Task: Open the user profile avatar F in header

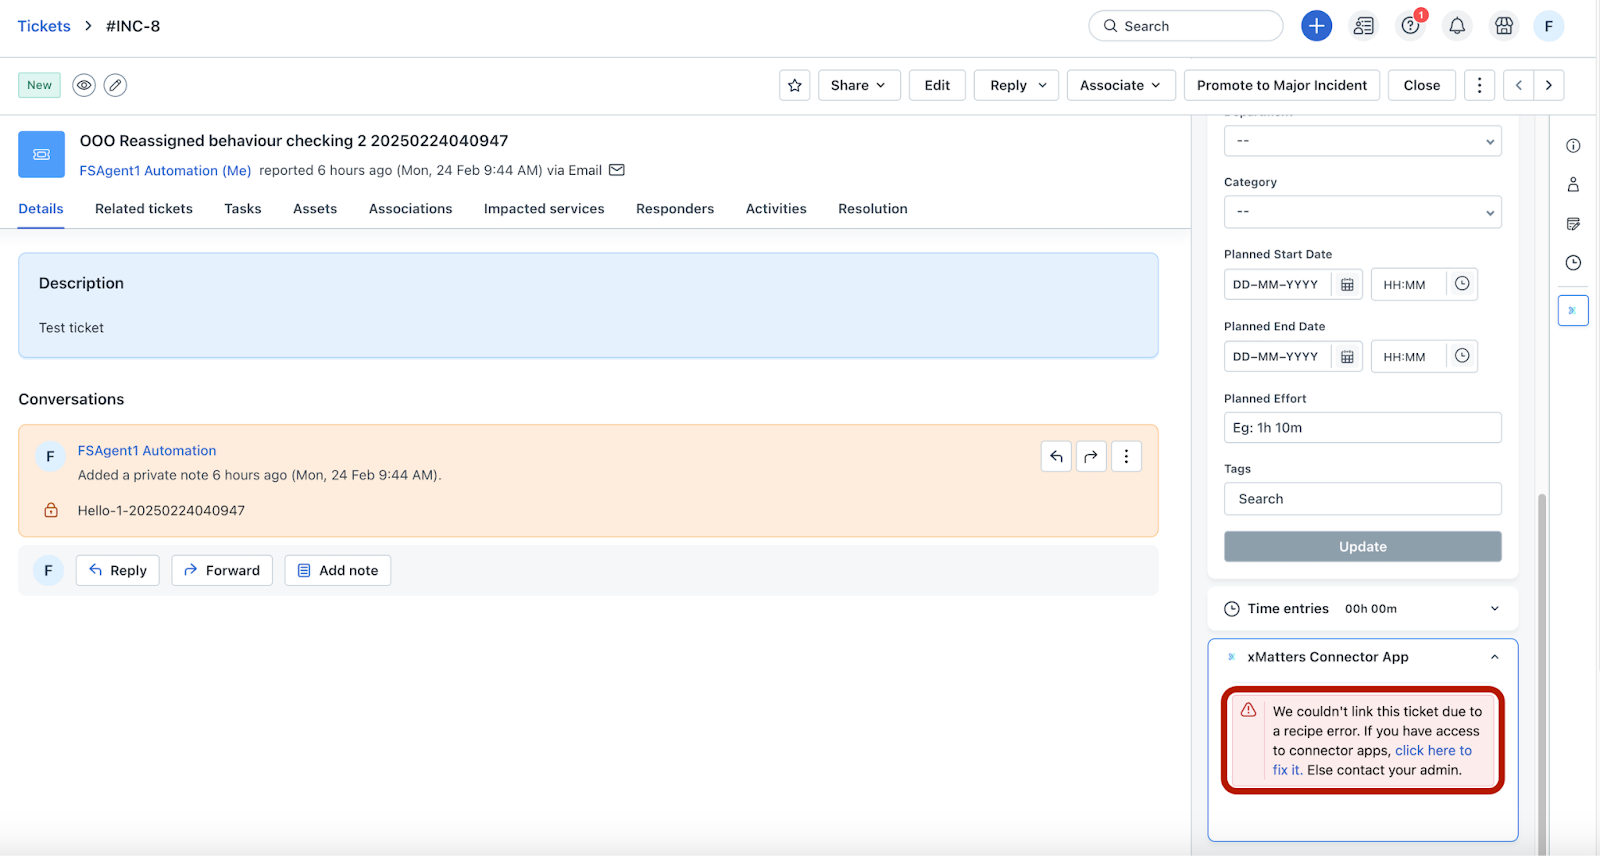Action: 1548,26
